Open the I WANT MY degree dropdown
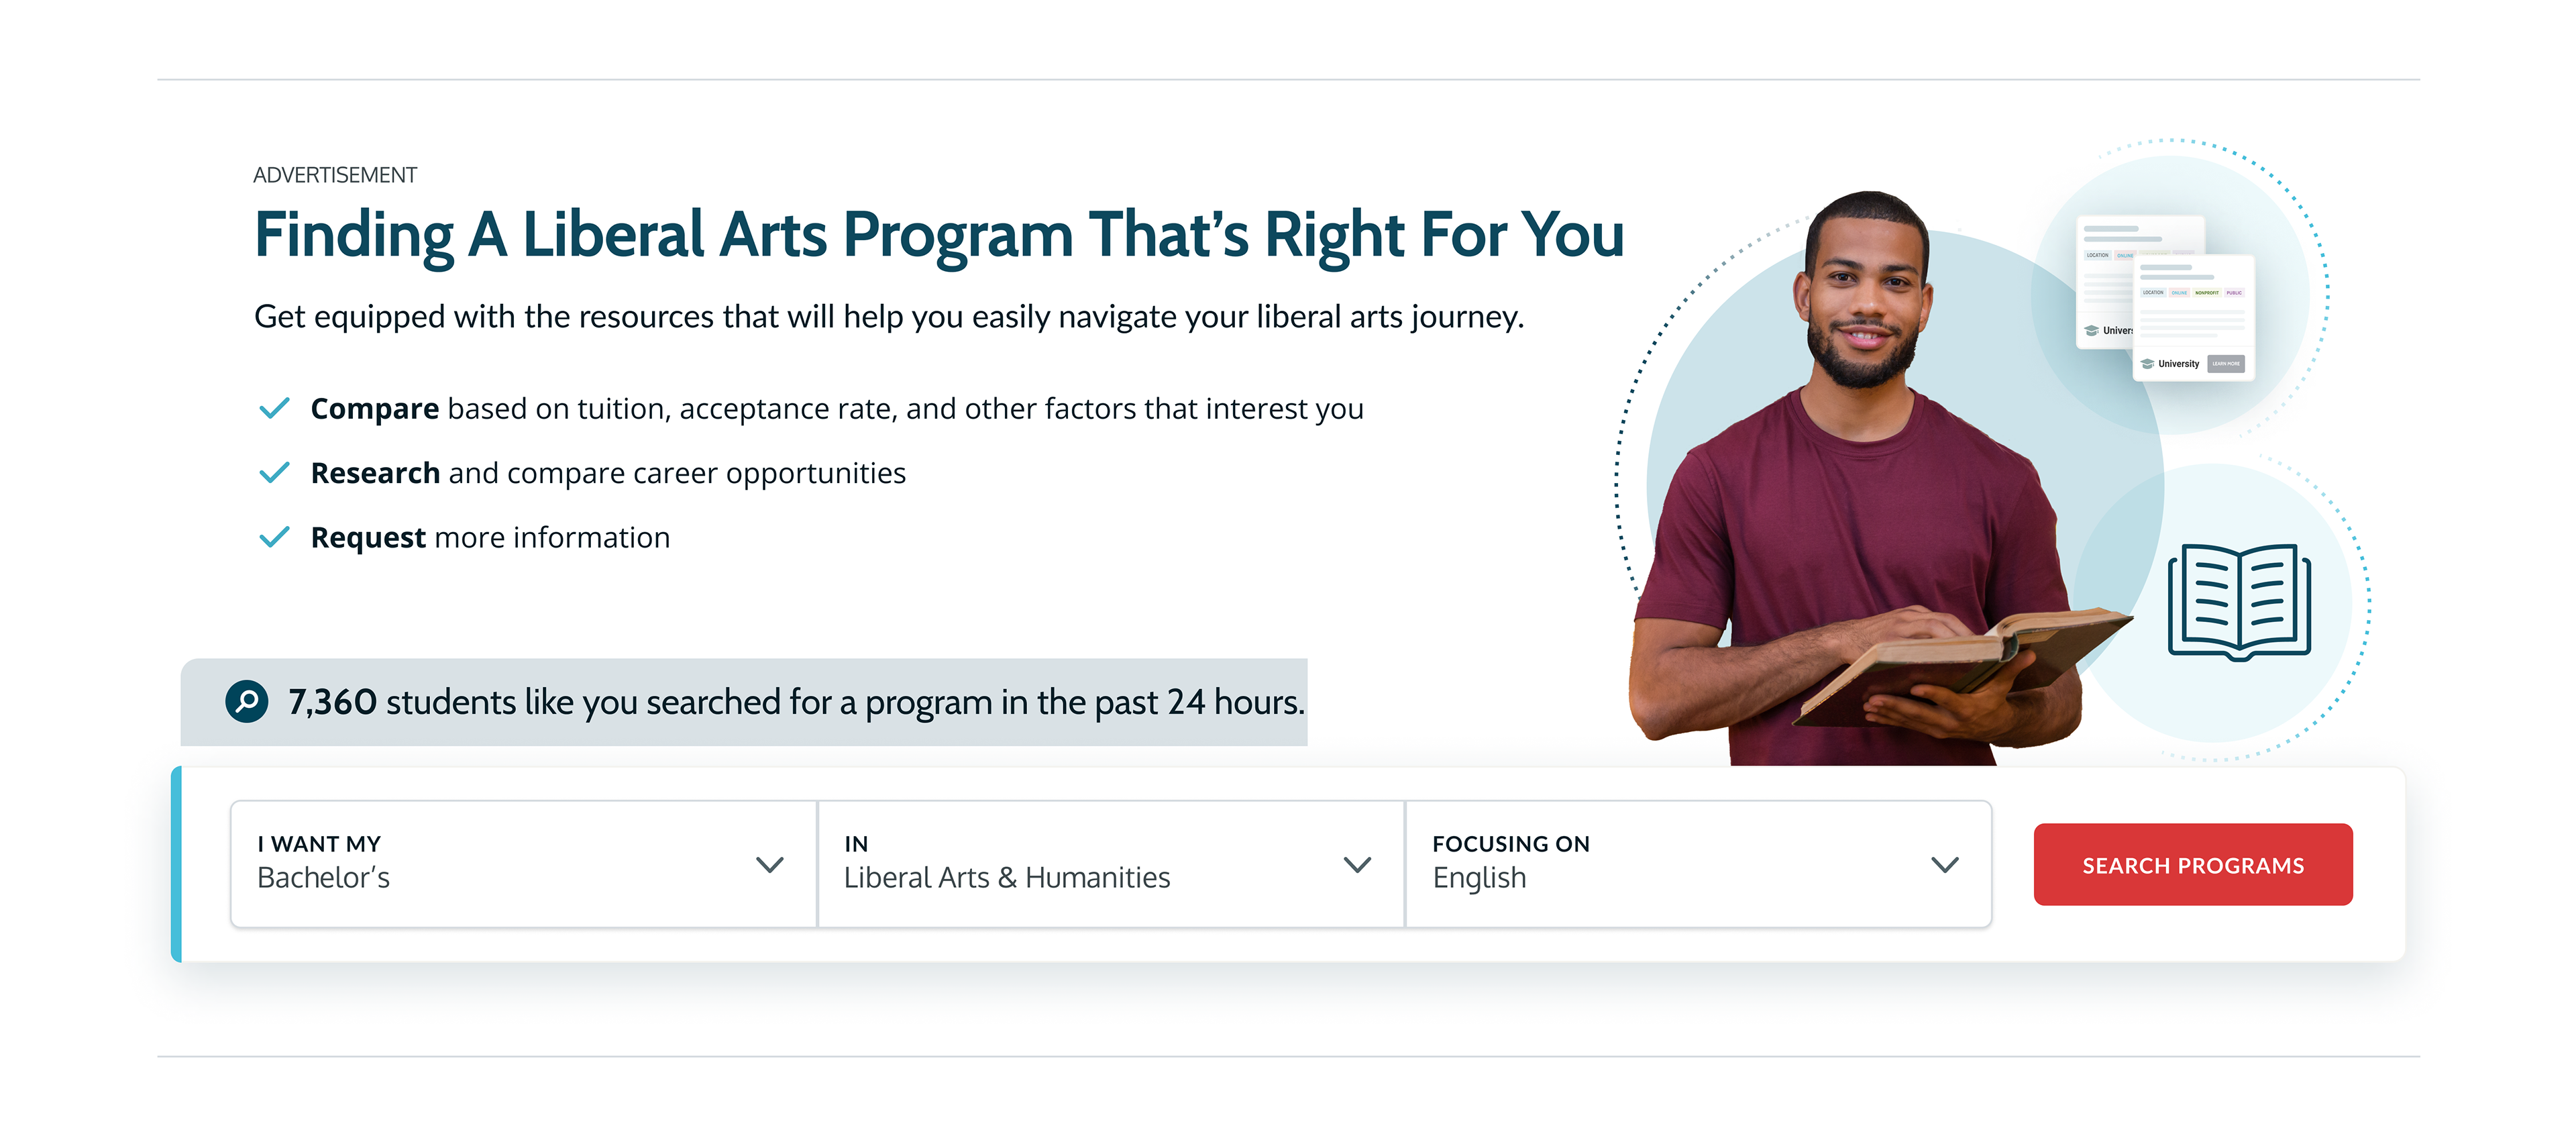 pos(523,864)
